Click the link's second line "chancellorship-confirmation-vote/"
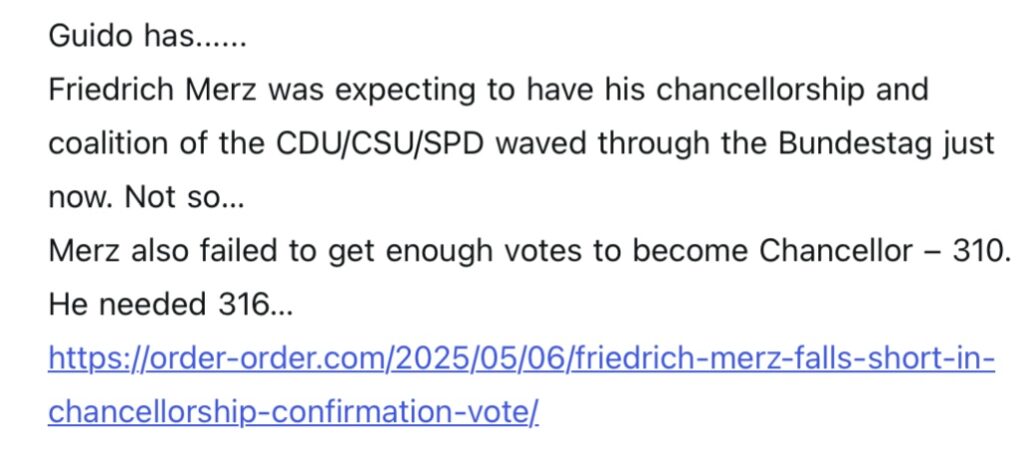1024x452 pixels. click(x=293, y=413)
